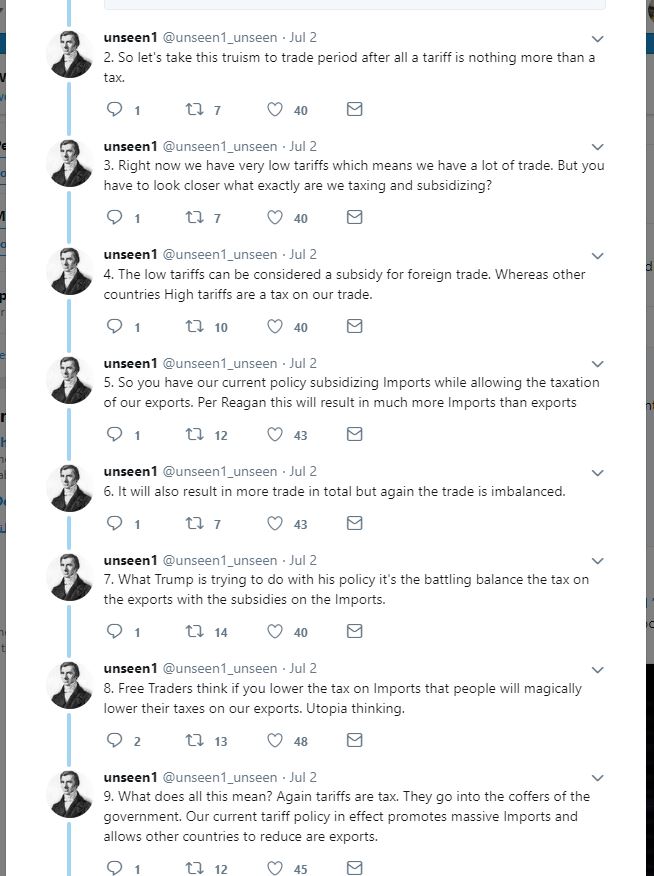Open the dropdown chevron on tweet 2

click(598, 39)
